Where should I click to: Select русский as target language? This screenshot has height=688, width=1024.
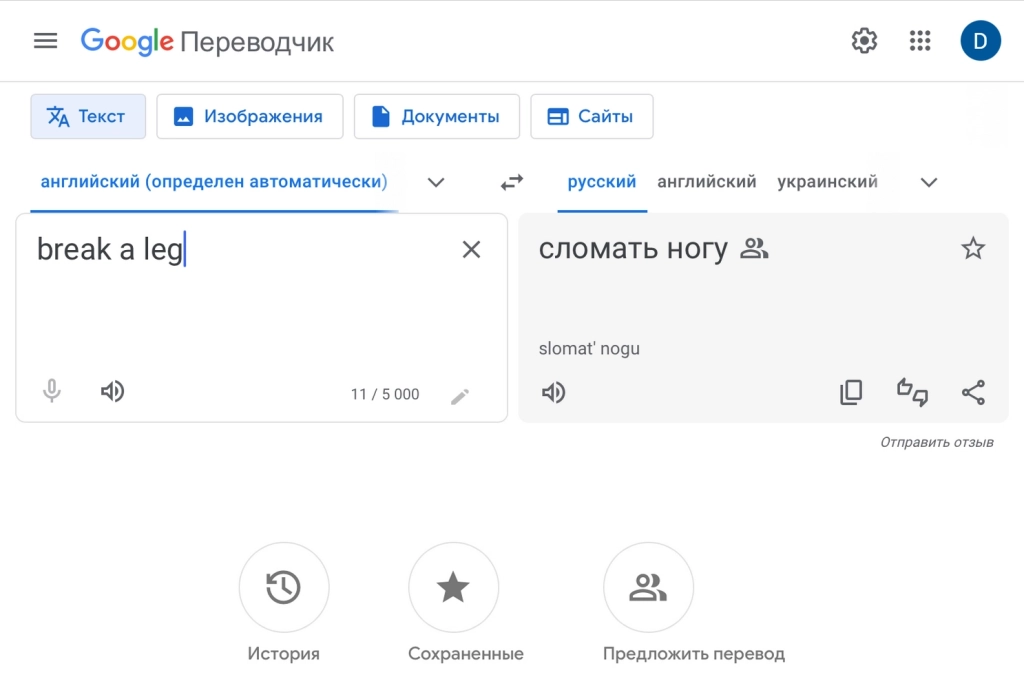[x=601, y=181]
